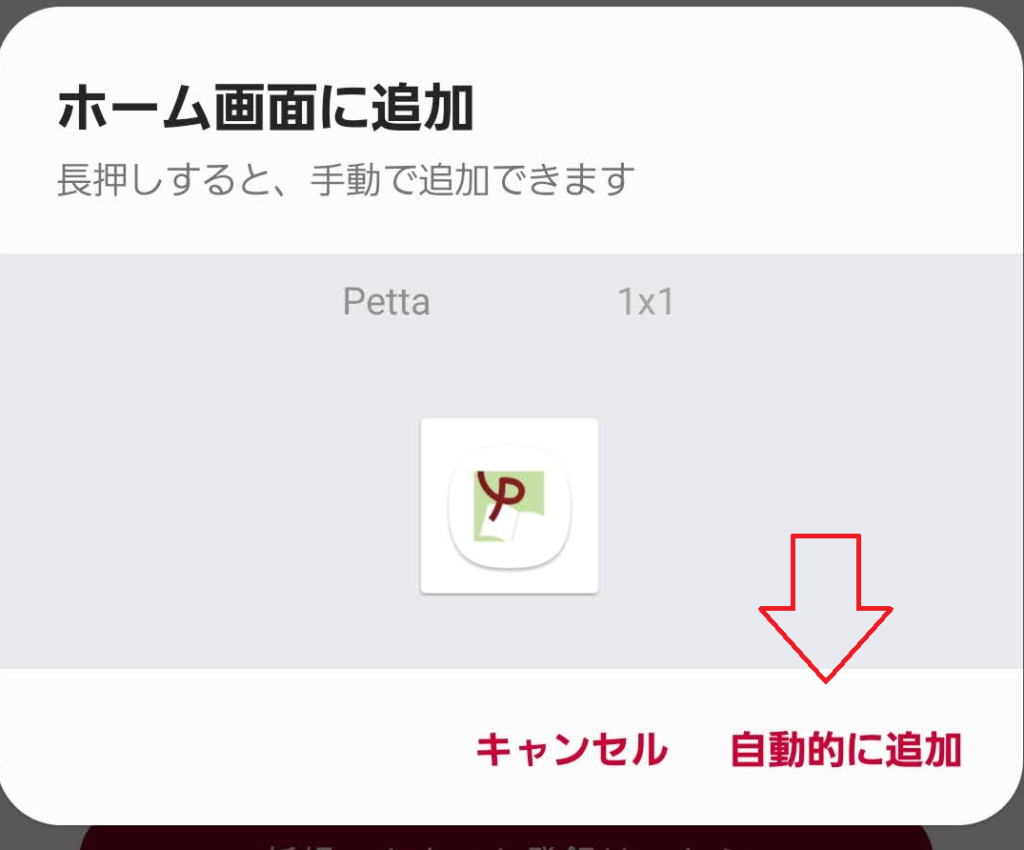The image size is (1024, 850).
Task: Click the 1x1 widget size label
Action: (645, 302)
